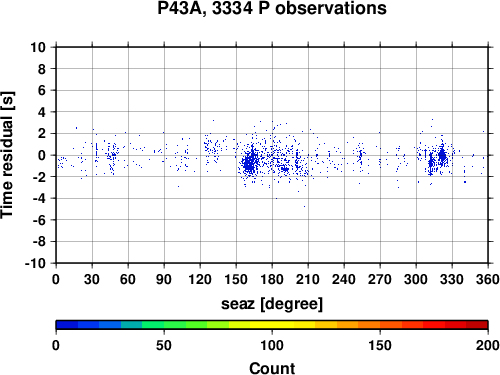Click the Time residual [s] axis label

tap(8, 155)
